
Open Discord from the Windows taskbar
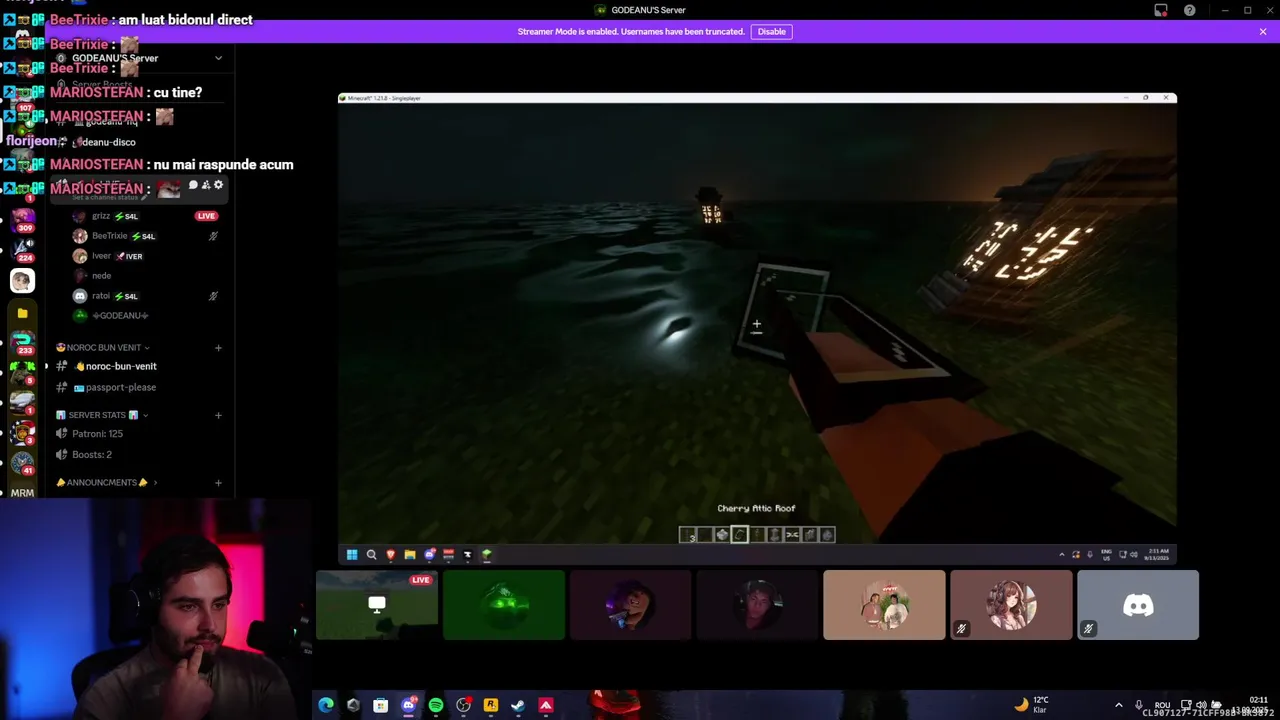[x=408, y=705]
